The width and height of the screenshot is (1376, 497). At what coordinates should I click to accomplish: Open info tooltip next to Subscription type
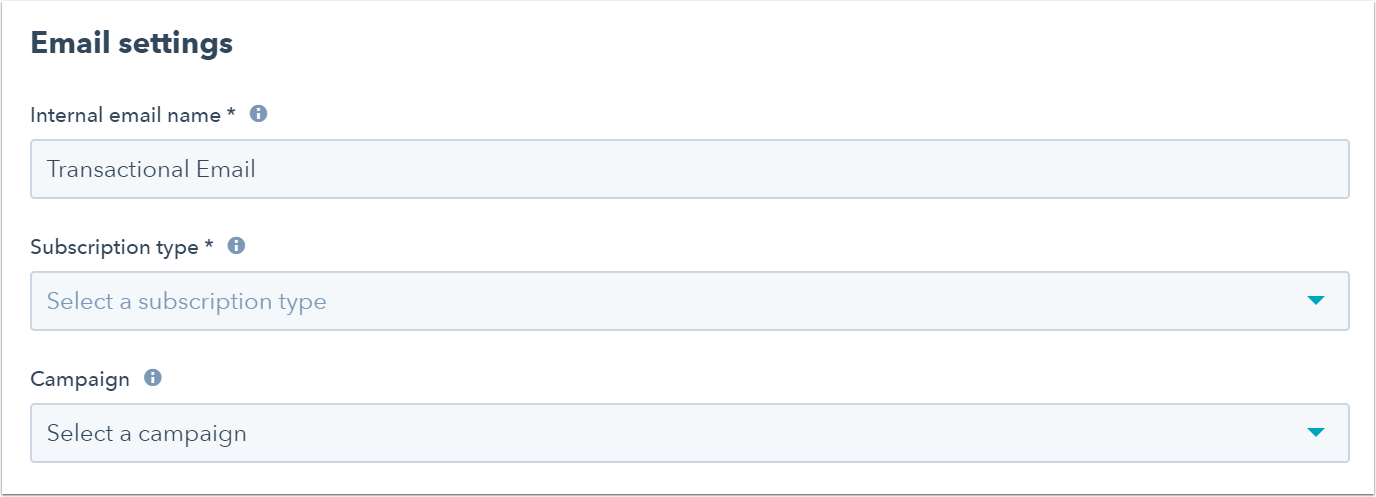(x=236, y=246)
